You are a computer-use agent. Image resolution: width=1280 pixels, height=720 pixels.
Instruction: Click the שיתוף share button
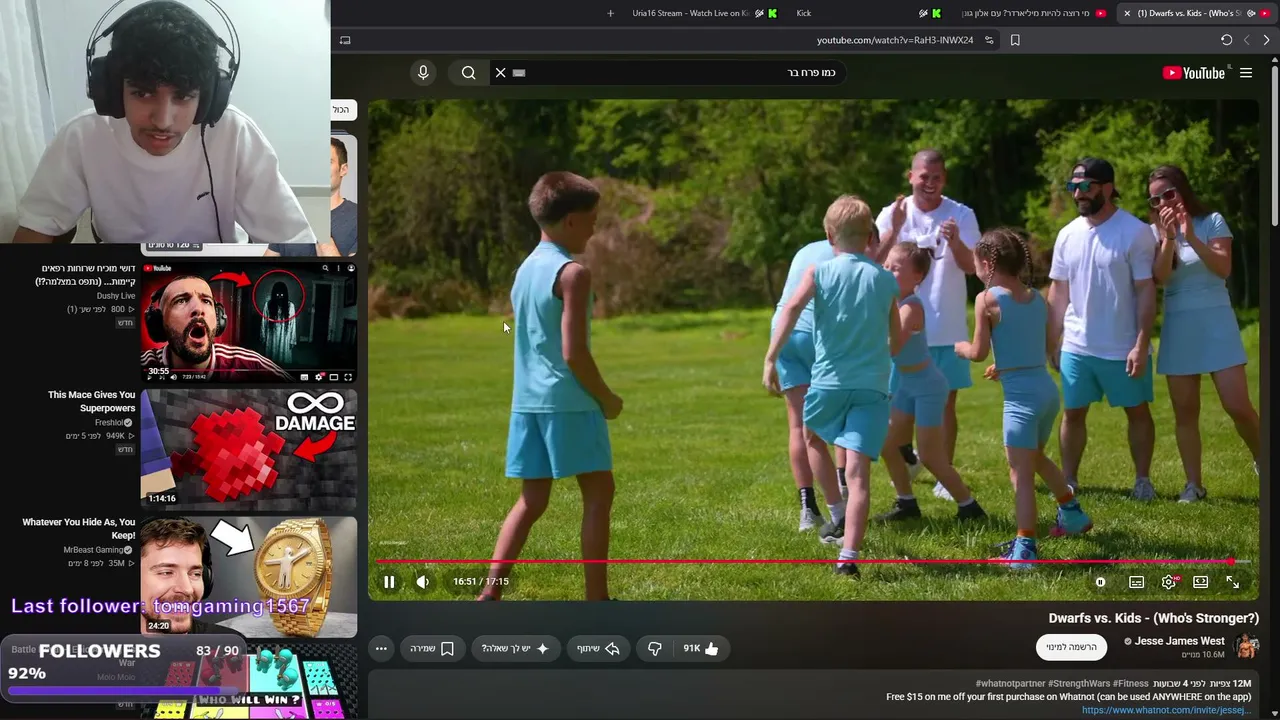click(x=598, y=648)
